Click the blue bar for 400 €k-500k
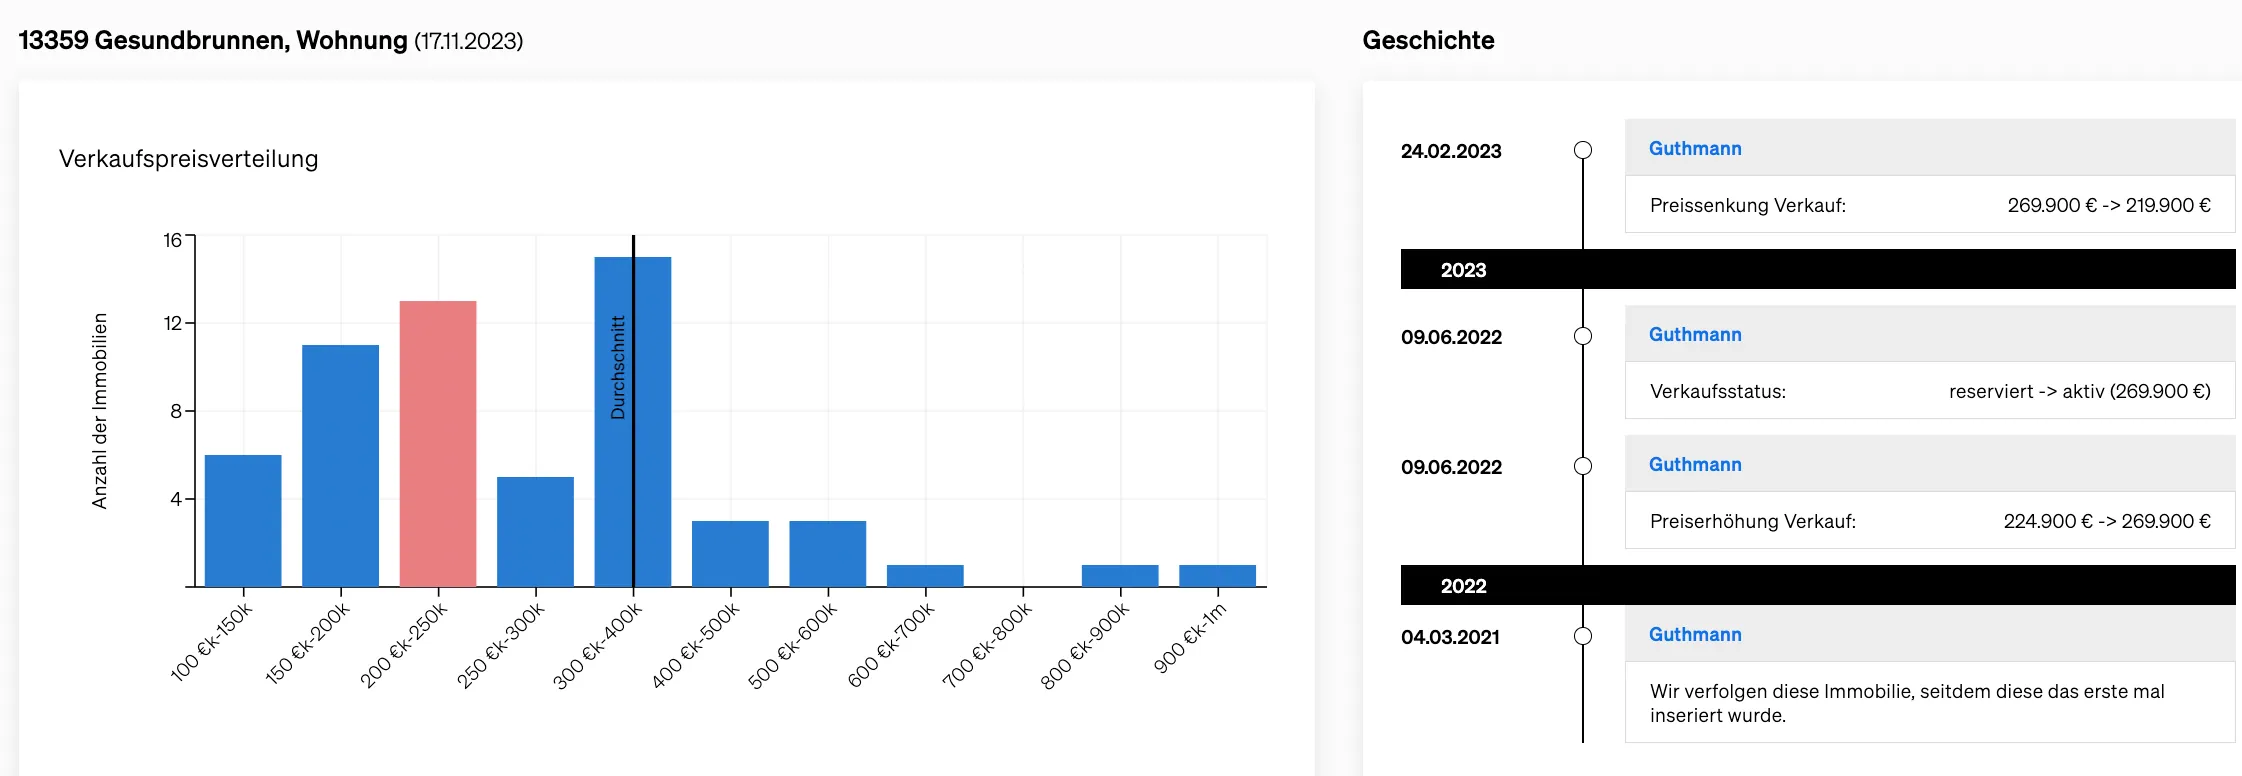Image resolution: width=2242 pixels, height=776 pixels. click(731, 554)
